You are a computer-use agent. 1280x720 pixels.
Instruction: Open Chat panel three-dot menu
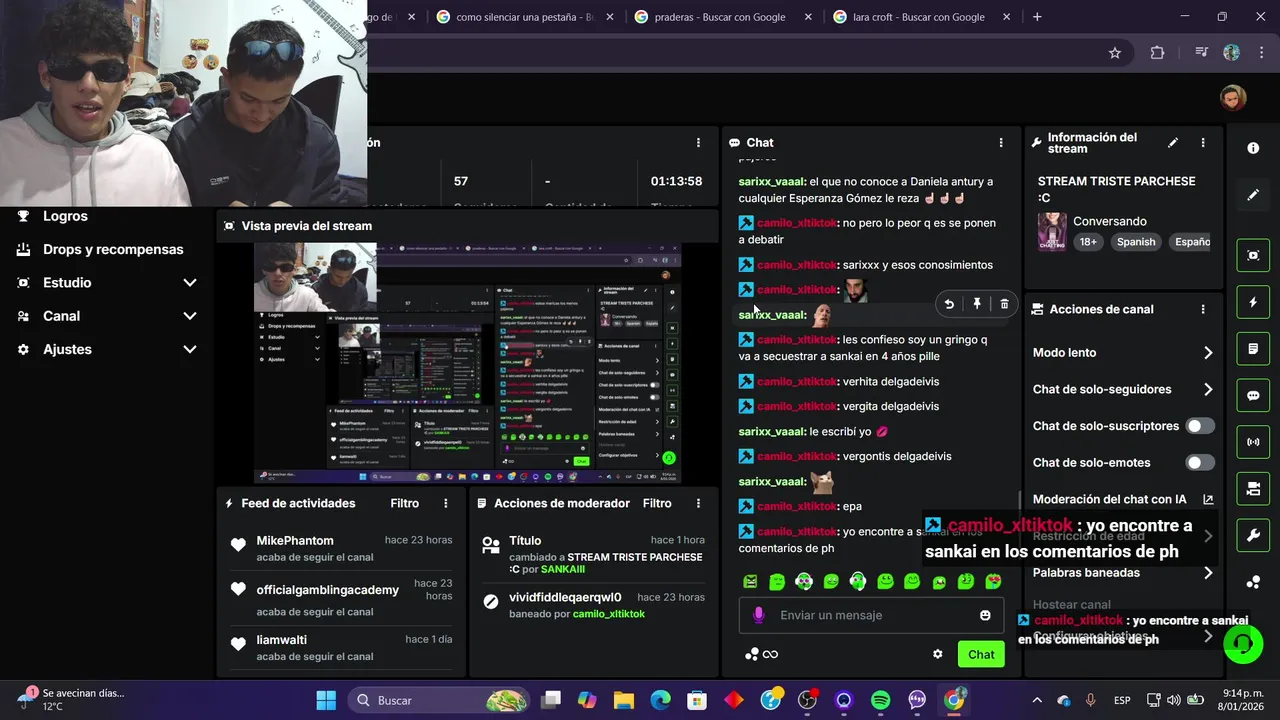click(1001, 143)
